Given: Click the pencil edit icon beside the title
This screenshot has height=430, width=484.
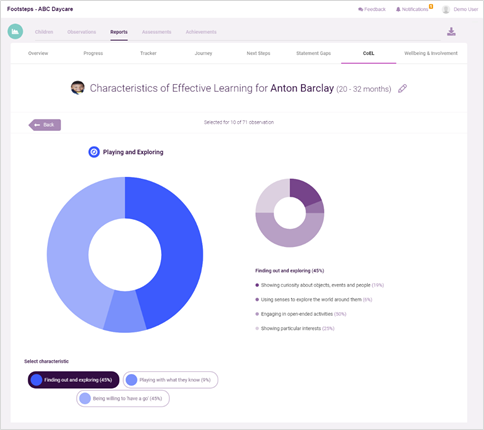Looking at the screenshot, I should [x=402, y=88].
